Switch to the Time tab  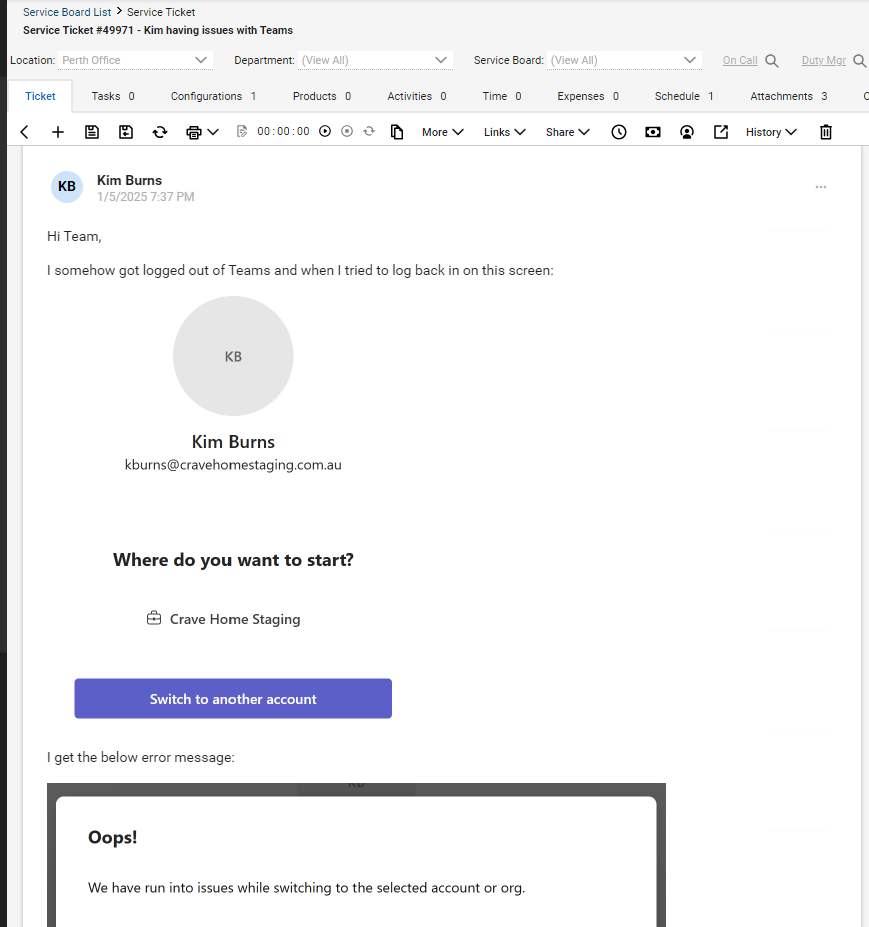tap(502, 96)
